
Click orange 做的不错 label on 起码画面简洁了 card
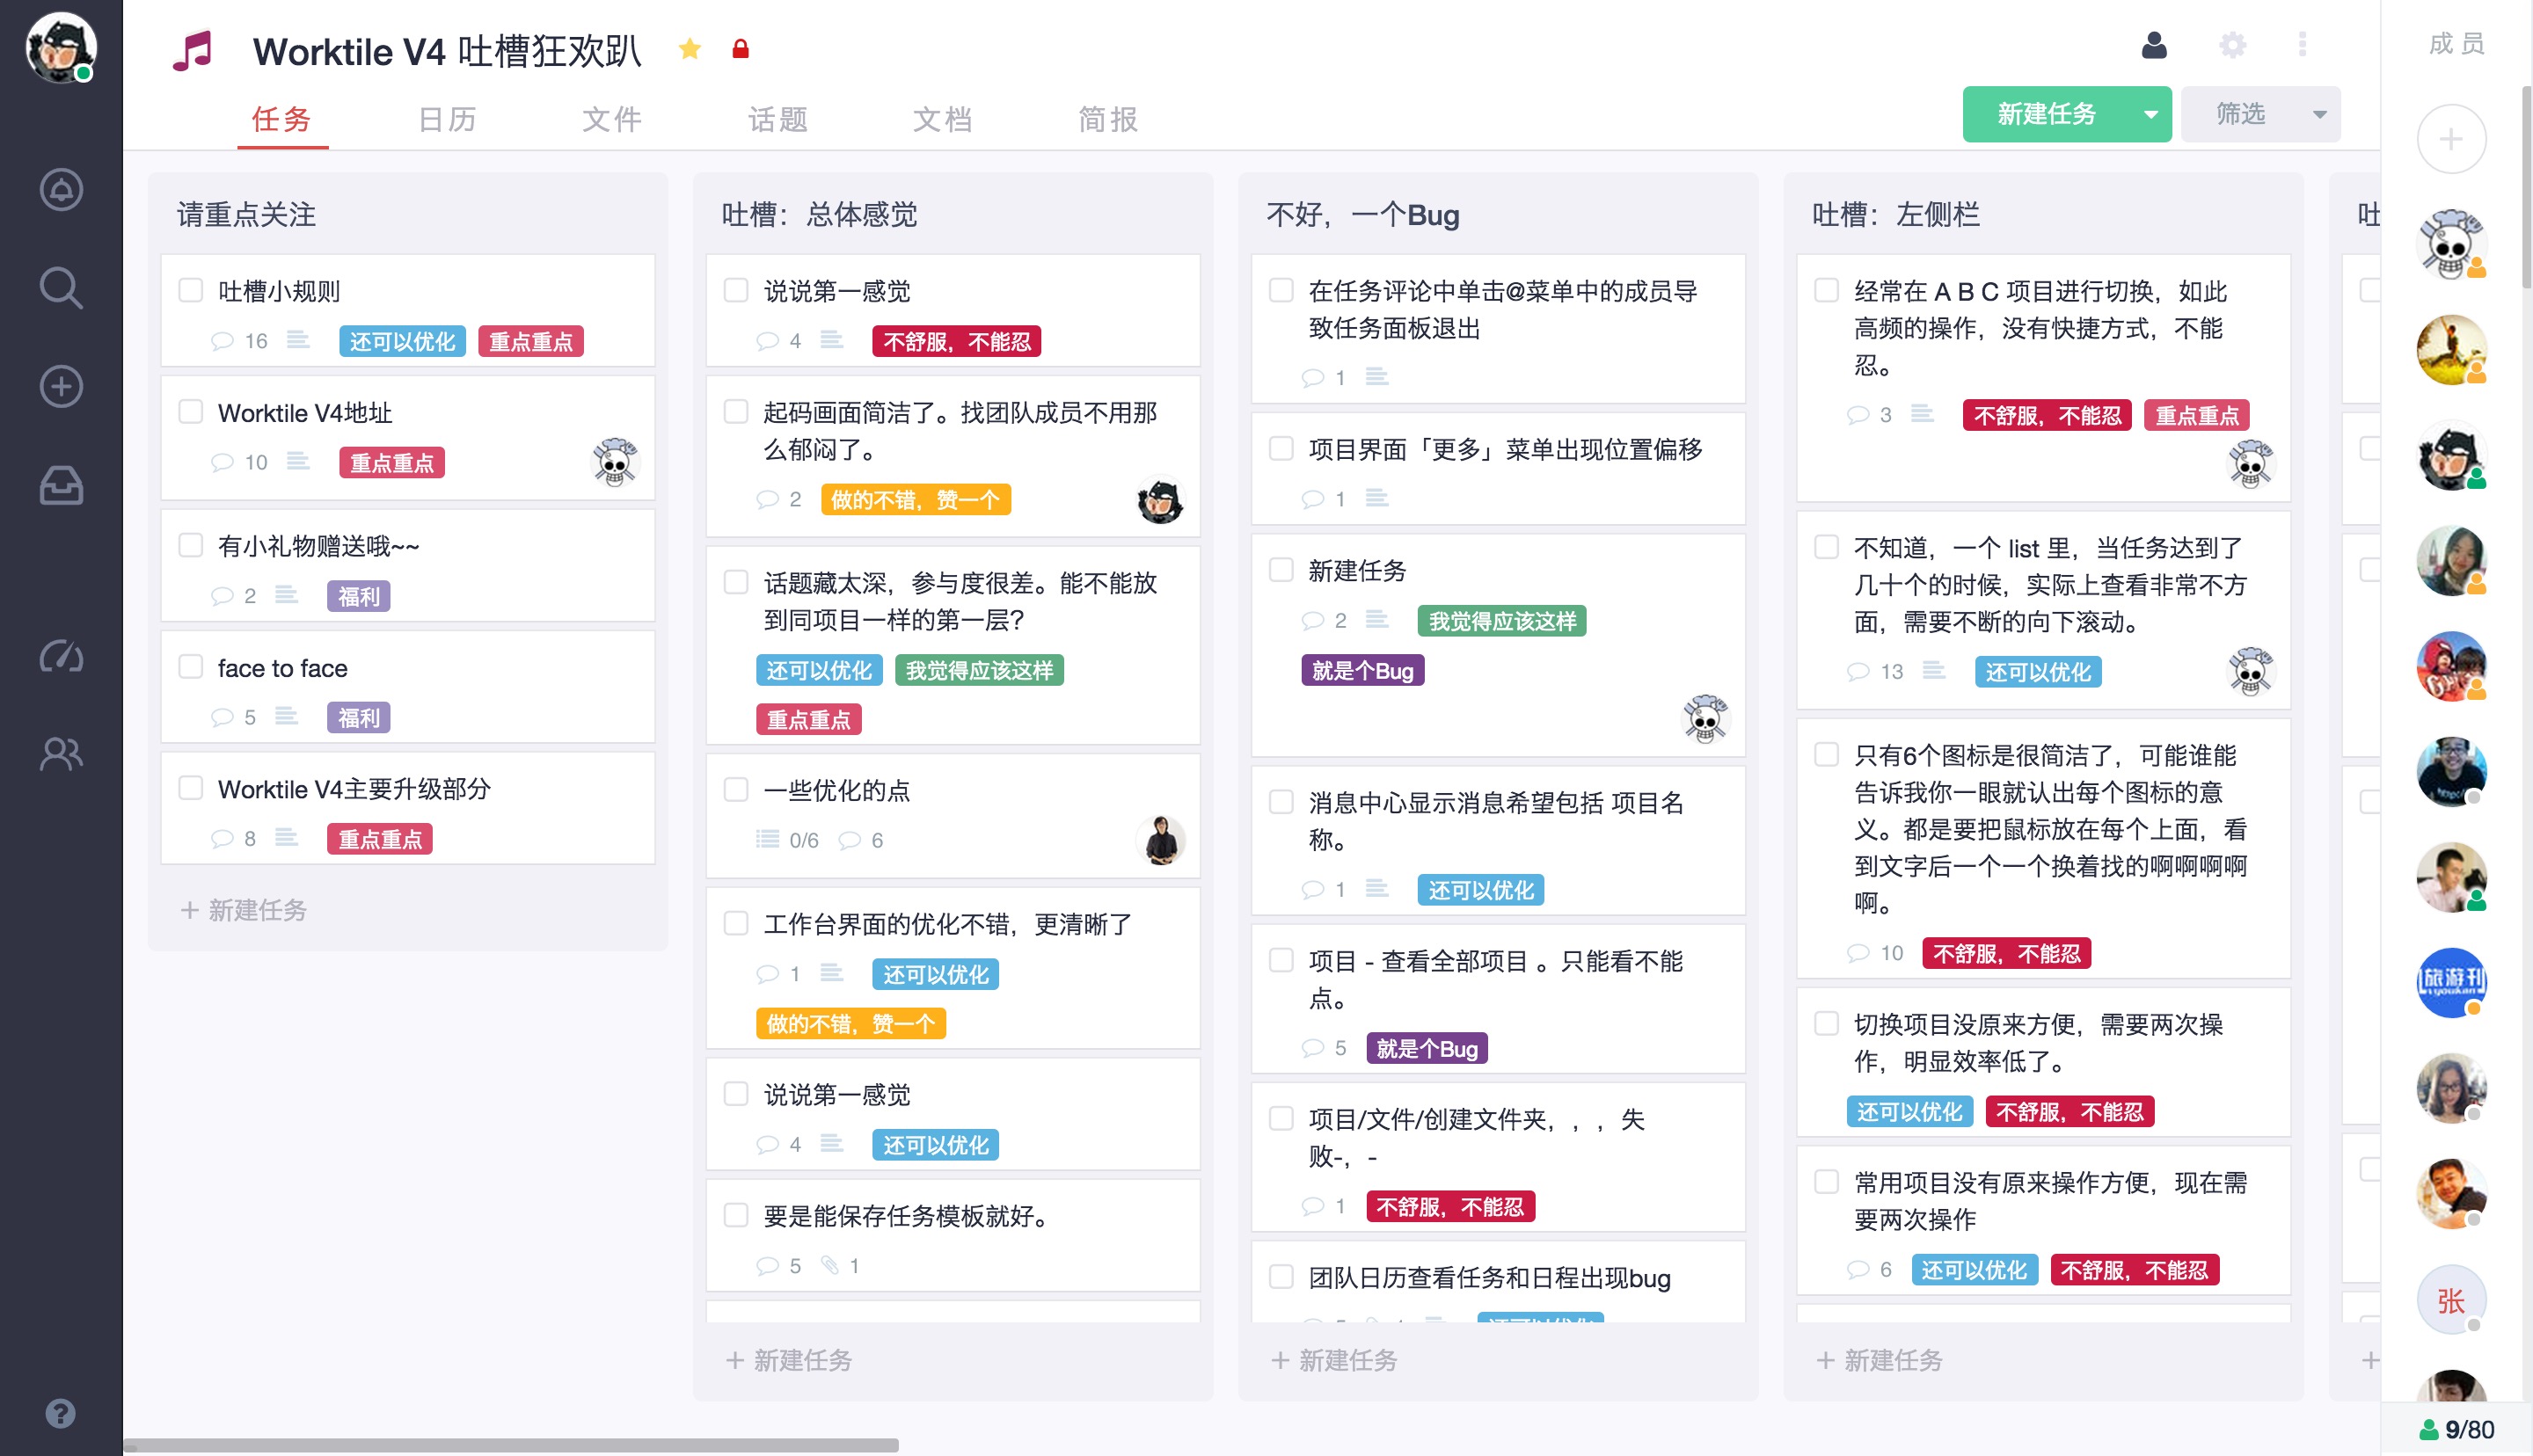(915, 500)
